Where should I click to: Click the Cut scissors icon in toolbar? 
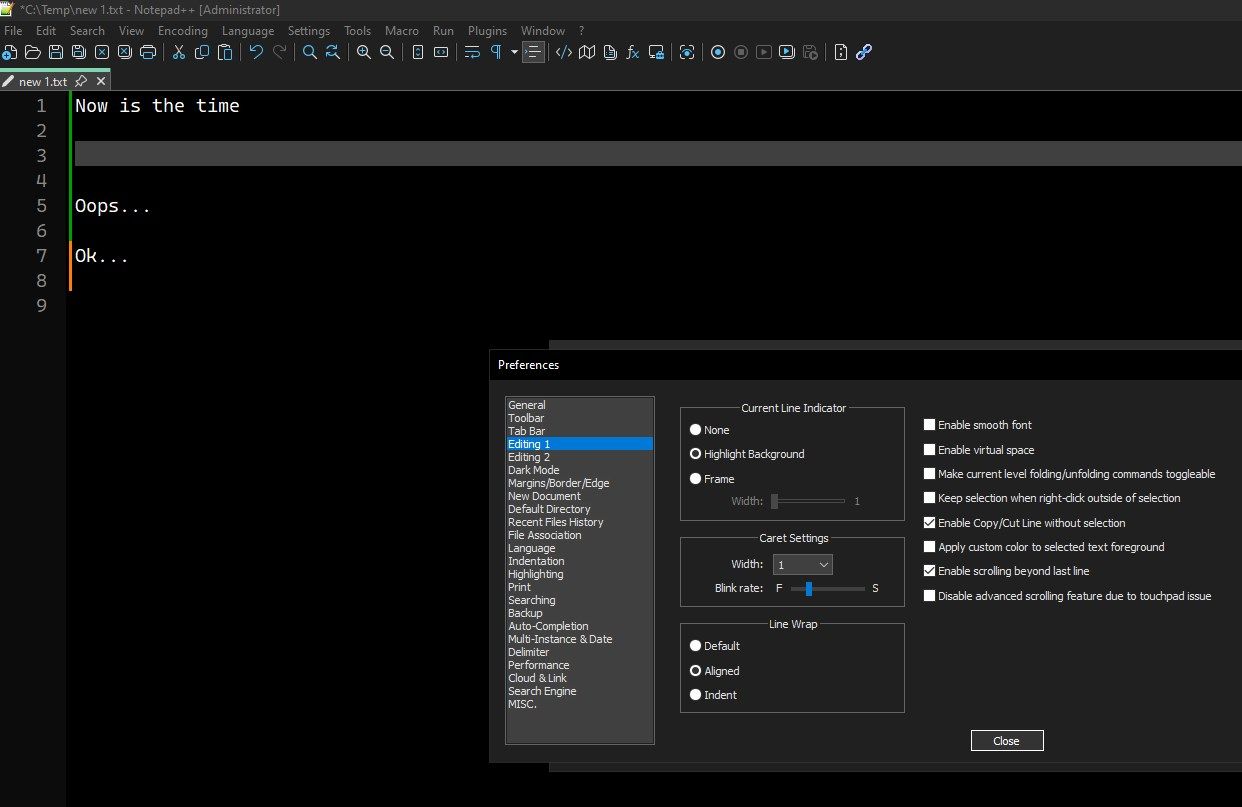(179, 52)
